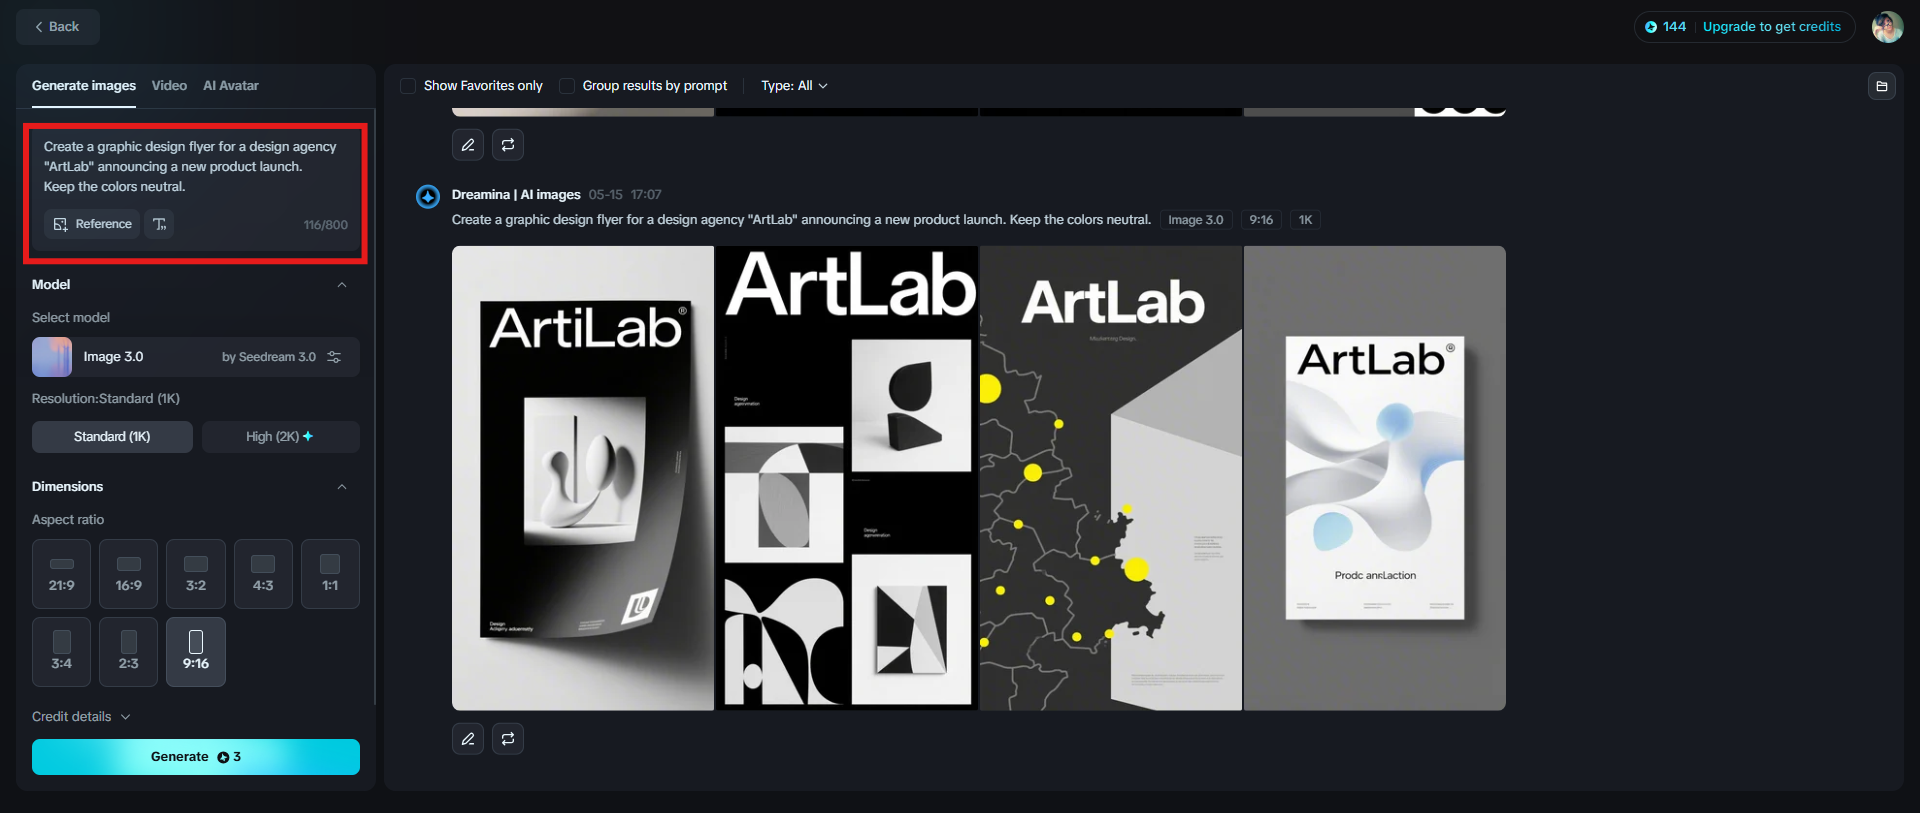Enable Group results by prompt checkbox
Viewport: 1920px width, 813px height.
click(567, 86)
